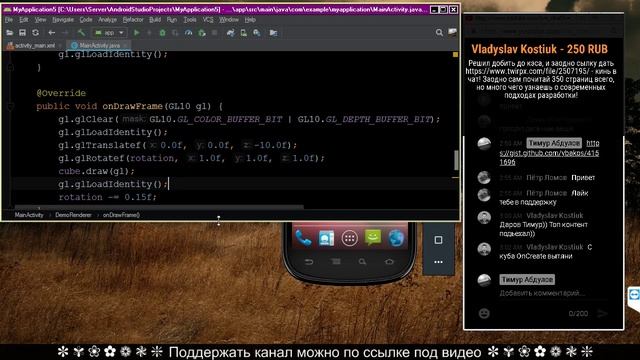
Task: Click the editor vertical scrollbar thumb
Action: tap(456, 160)
